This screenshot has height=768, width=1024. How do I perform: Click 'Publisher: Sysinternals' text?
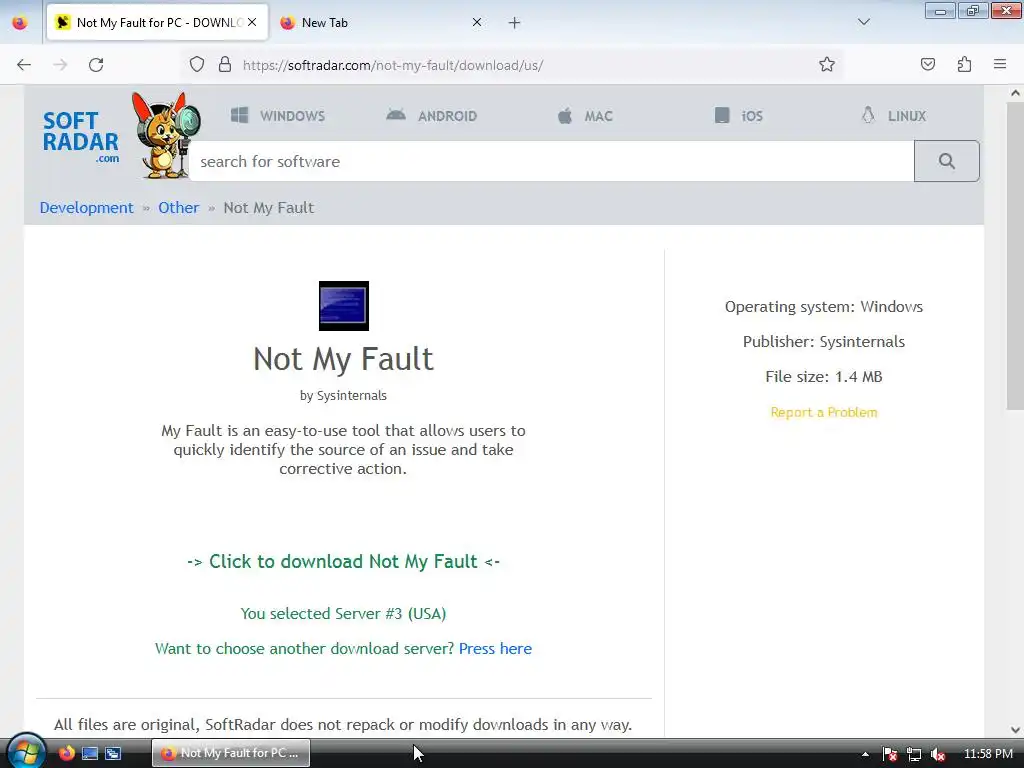(824, 342)
